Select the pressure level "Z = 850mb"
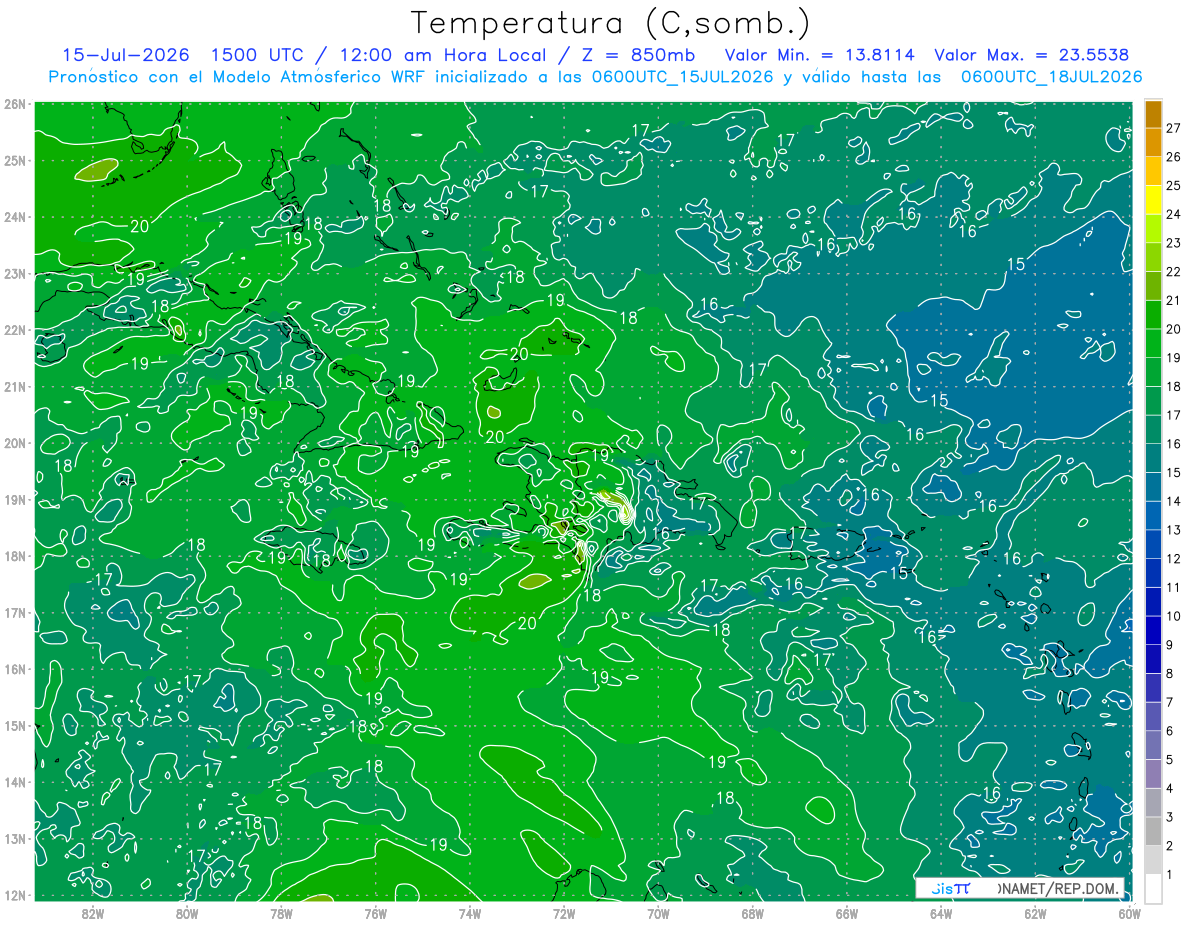This screenshot has width=1200, height=927. (637, 55)
